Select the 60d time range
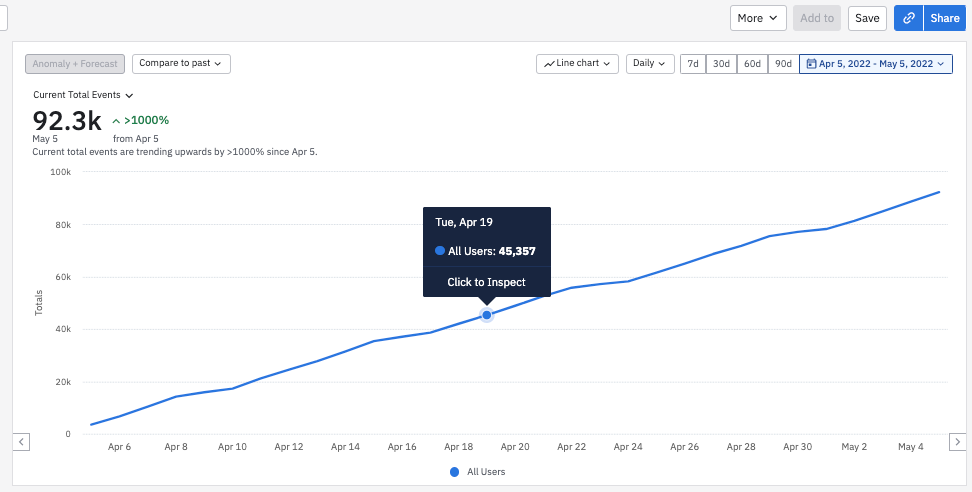 [752, 64]
